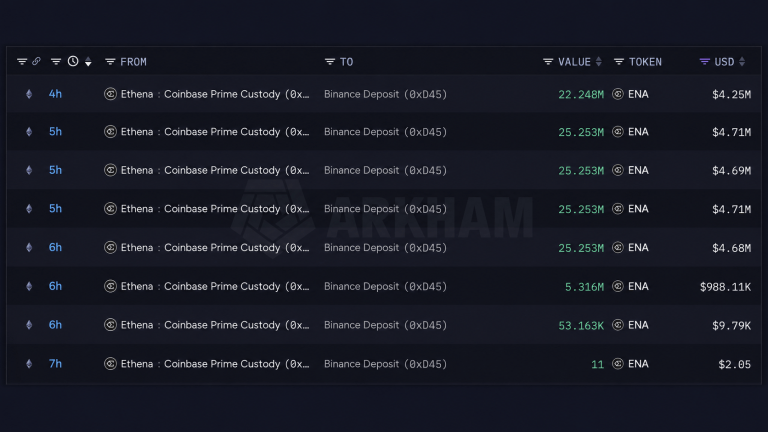Sort by time using header arrows

coord(88,62)
